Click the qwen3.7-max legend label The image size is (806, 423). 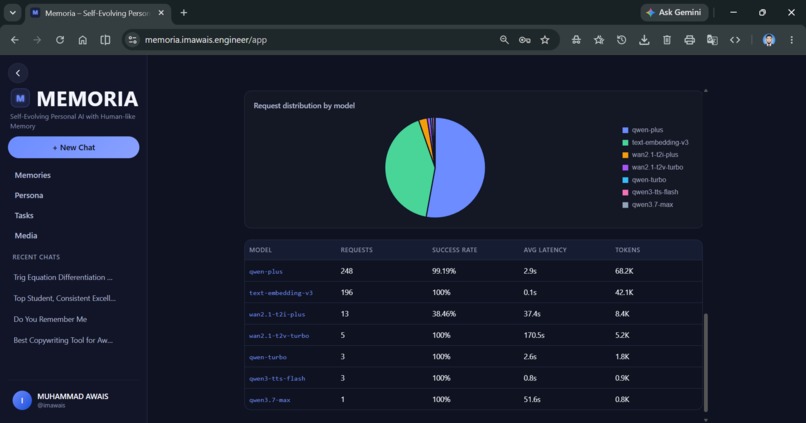652,205
